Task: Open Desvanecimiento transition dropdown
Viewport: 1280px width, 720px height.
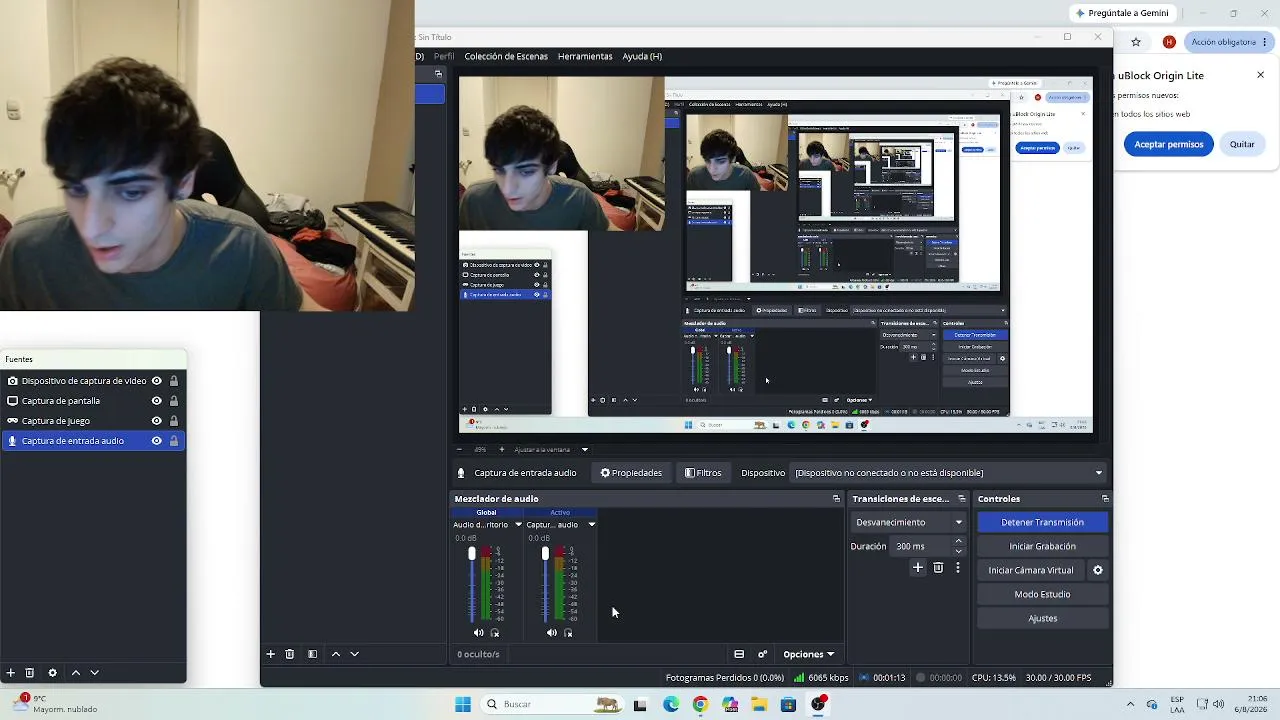Action: click(908, 522)
